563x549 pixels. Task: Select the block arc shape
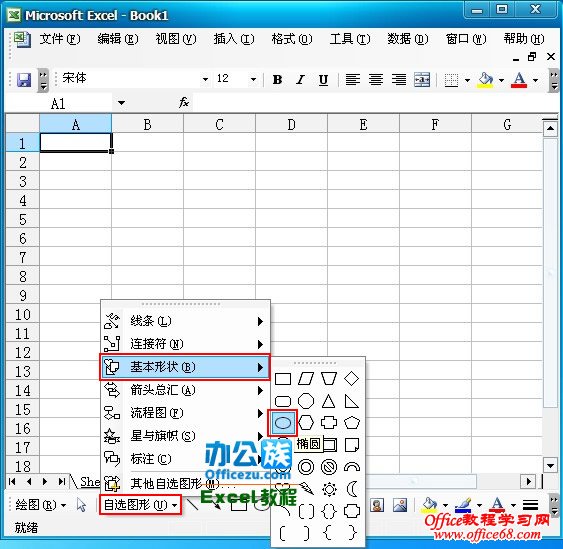(x=352, y=467)
